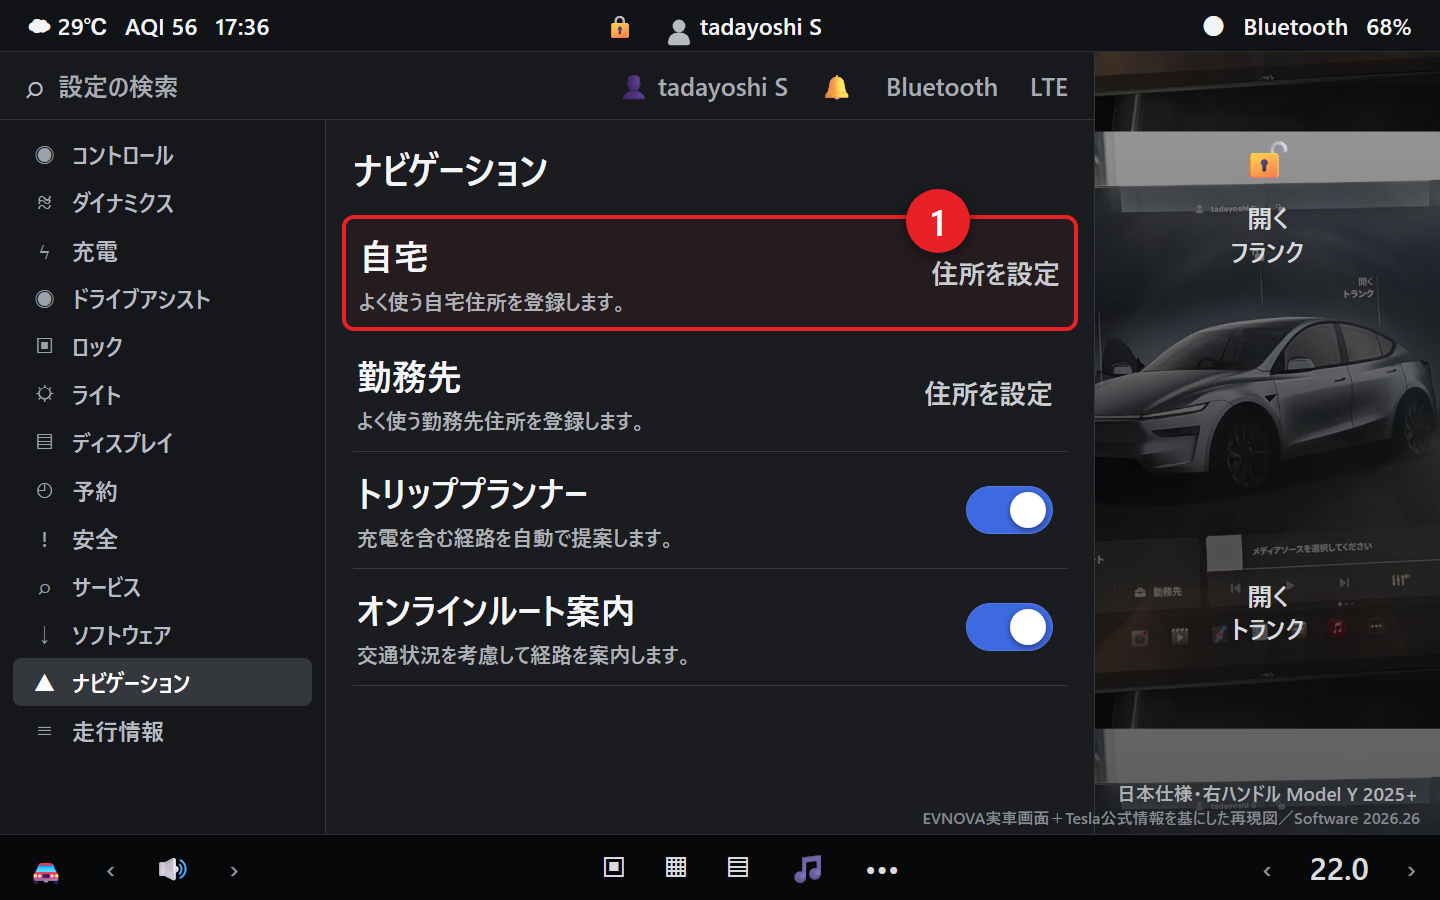Viewport: 1440px width, 900px height.
Task: Tap the LTE indicator in settings header
Action: (x=1049, y=88)
